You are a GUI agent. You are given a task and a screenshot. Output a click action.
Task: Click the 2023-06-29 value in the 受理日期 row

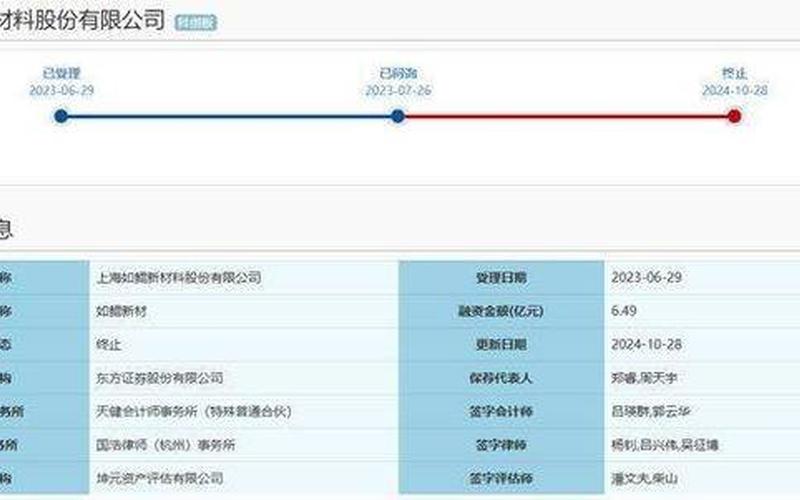tap(646, 278)
